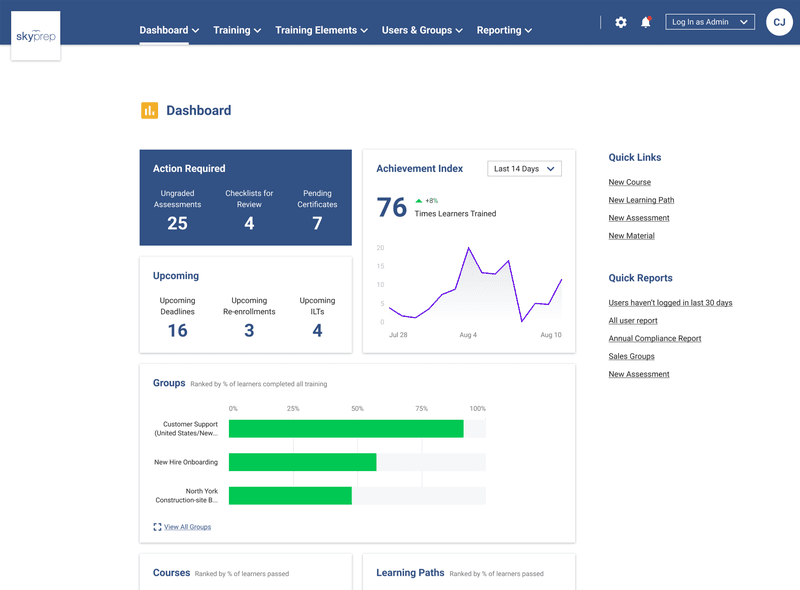Viewport: 800px width, 590px height.
Task: Select the Dashboard navigation item
Action: pyautogui.click(x=163, y=30)
